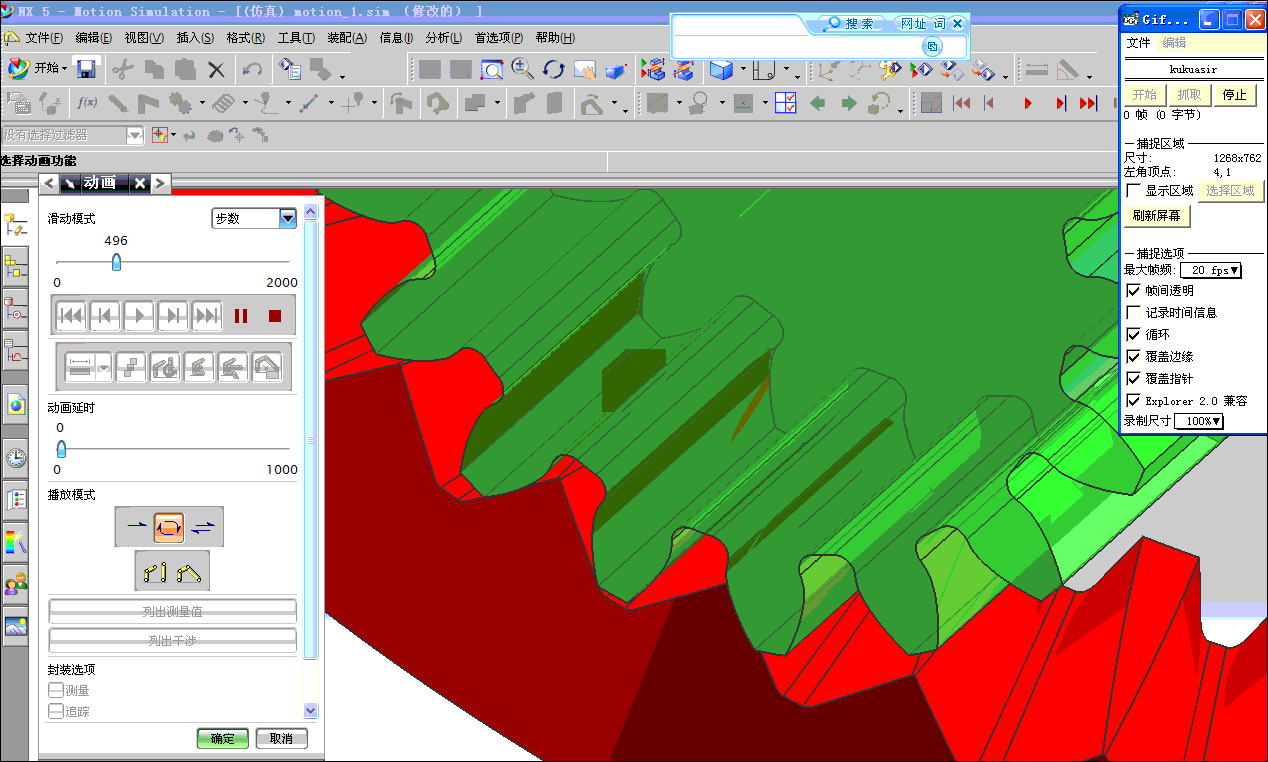Click the Fit view toolbar icon
1268x762 pixels.
[x=491, y=70]
